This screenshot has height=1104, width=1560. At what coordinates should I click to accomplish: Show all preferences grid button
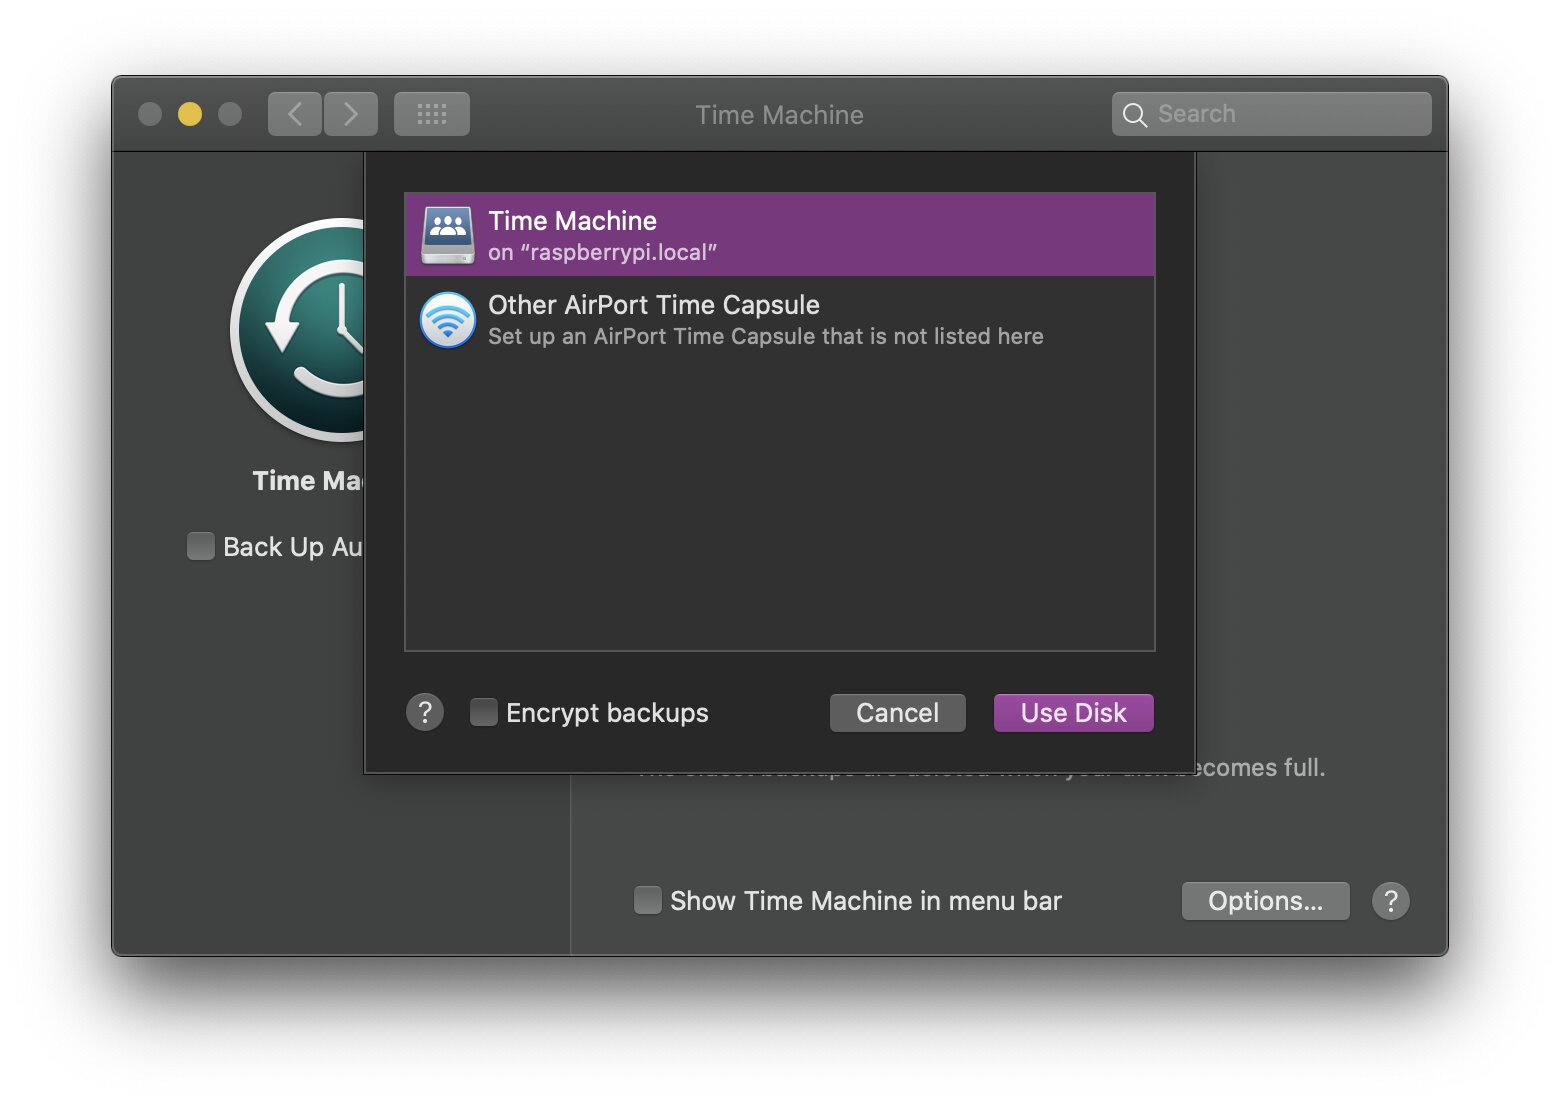(x=431, y=114)
